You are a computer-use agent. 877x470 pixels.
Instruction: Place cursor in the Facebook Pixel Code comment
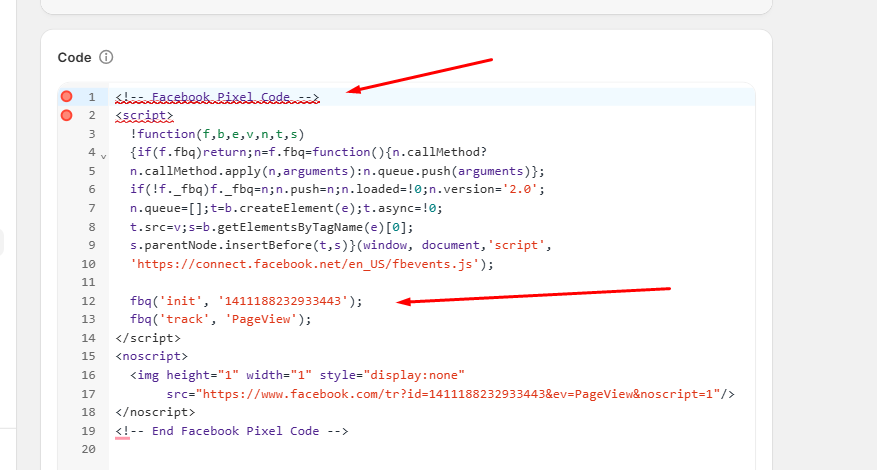217,97
